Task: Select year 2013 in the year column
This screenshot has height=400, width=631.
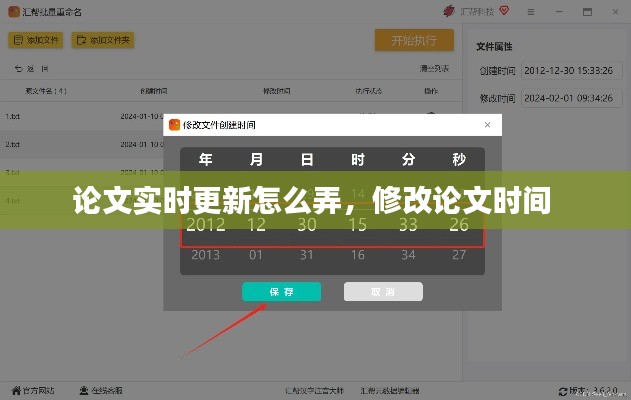Action: click(x=205, y=255)
